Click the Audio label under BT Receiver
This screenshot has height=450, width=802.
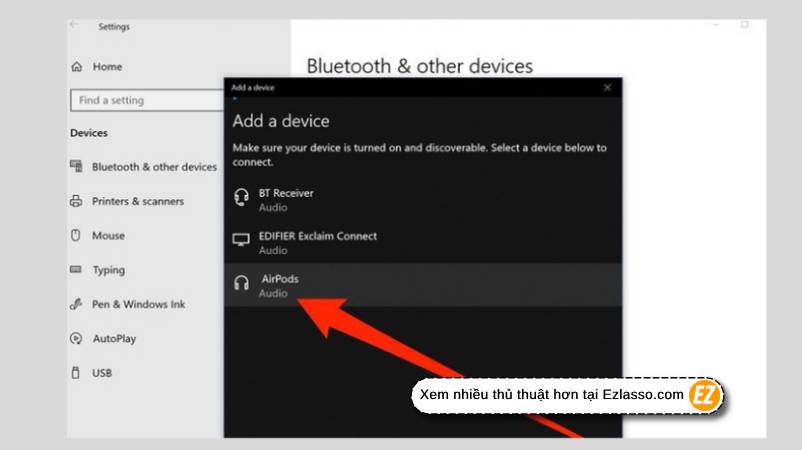[273, 207]
